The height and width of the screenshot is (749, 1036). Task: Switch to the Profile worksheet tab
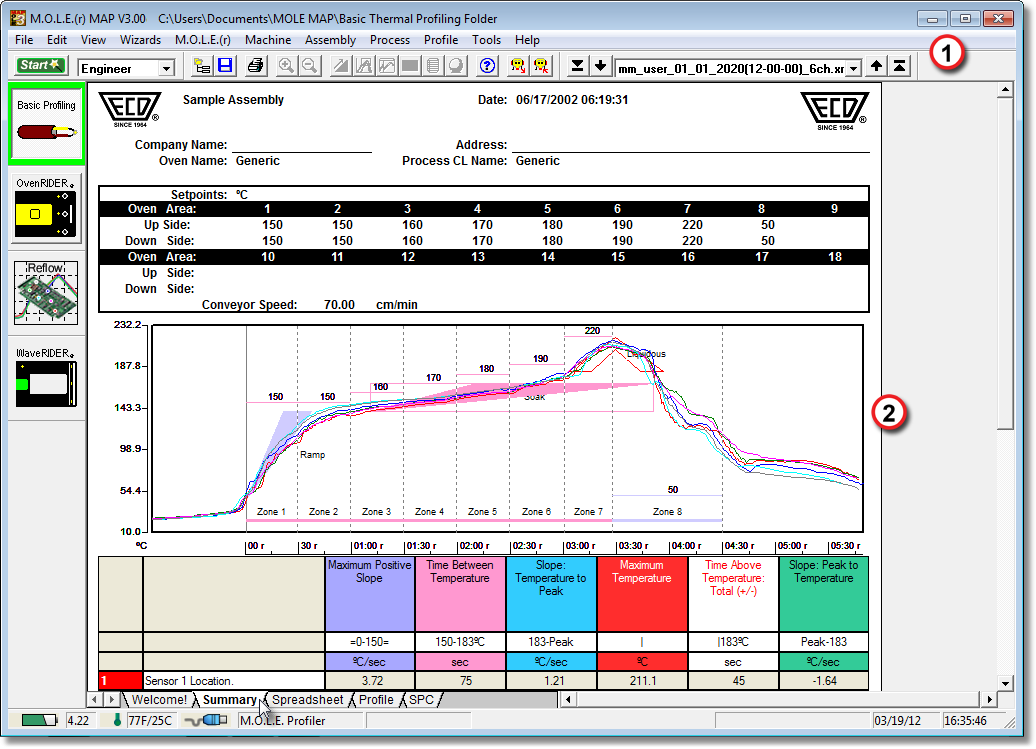pos(376,699)
